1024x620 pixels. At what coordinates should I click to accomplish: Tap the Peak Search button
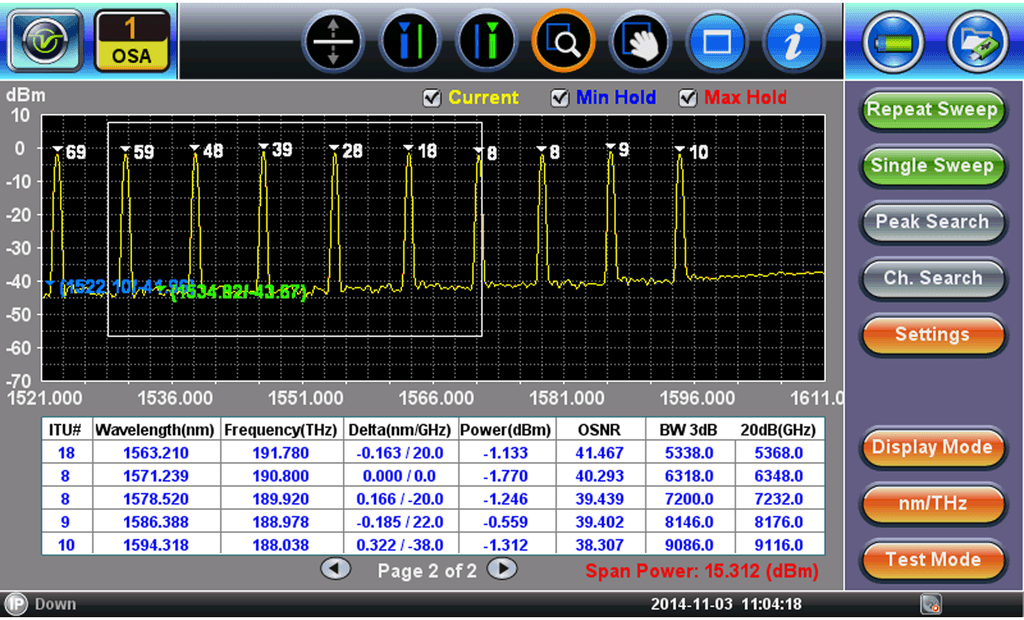pos(932,222)
